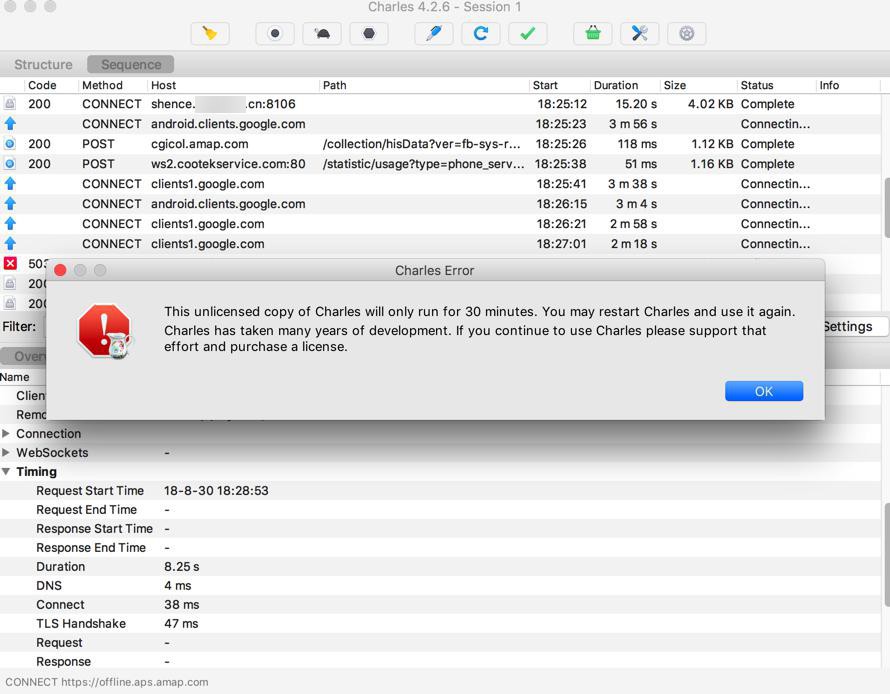Open Settings gear icon in the toolbar
Viewport: 890px width, 694px height.
pos(687,33)
